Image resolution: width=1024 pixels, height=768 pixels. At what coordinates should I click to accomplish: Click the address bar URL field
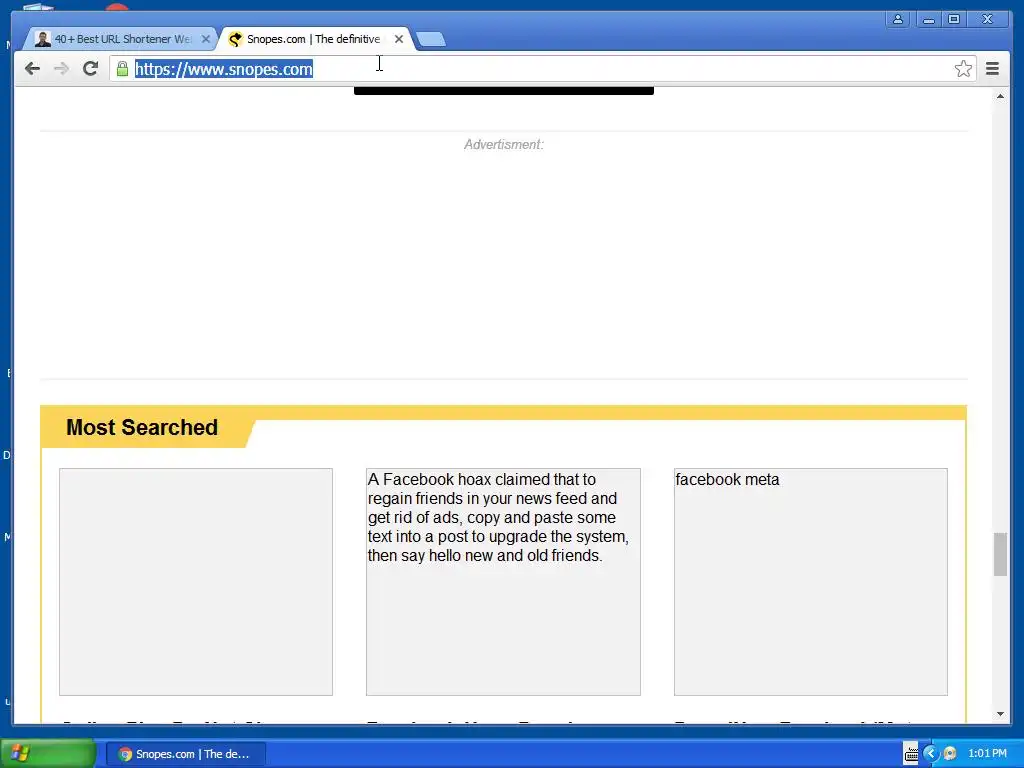tap(542, 69)
